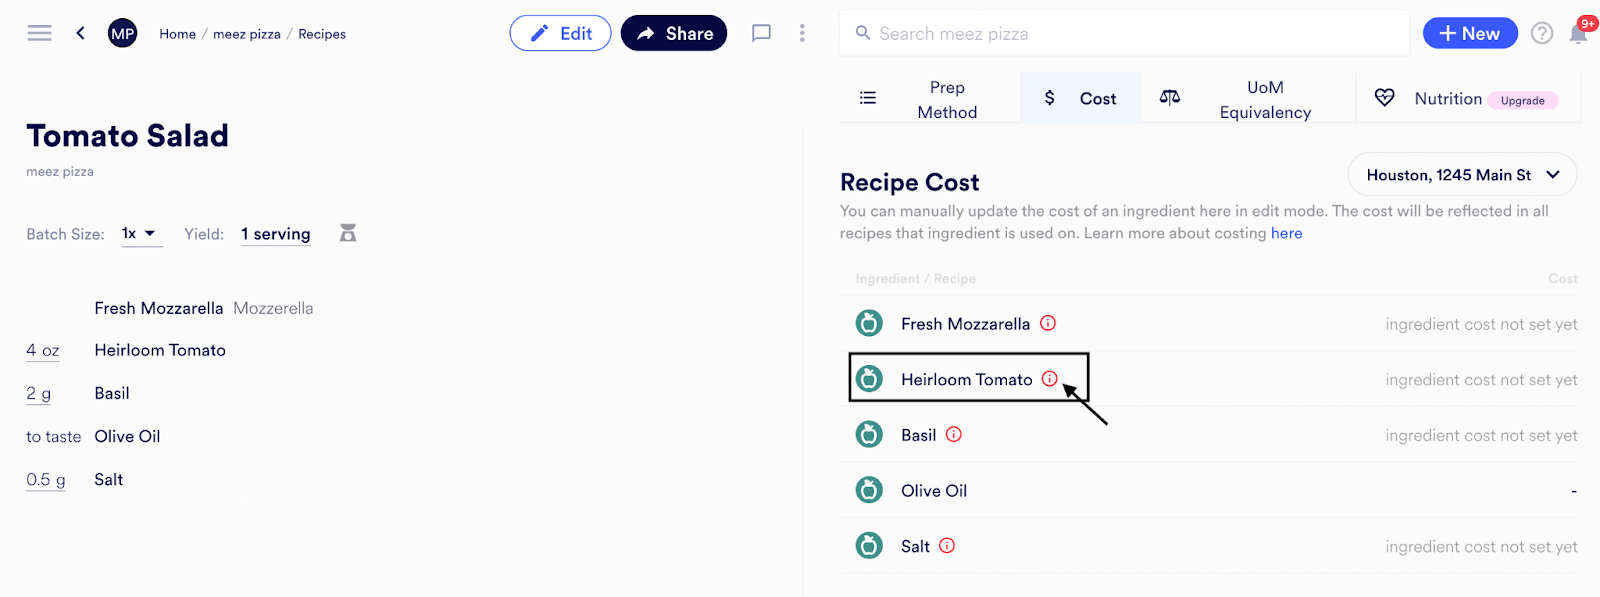Screen dimensions: 1600x597
Task: Click Fresh Mozzarella warning info icon
Action: click(x=1048, y=323)
